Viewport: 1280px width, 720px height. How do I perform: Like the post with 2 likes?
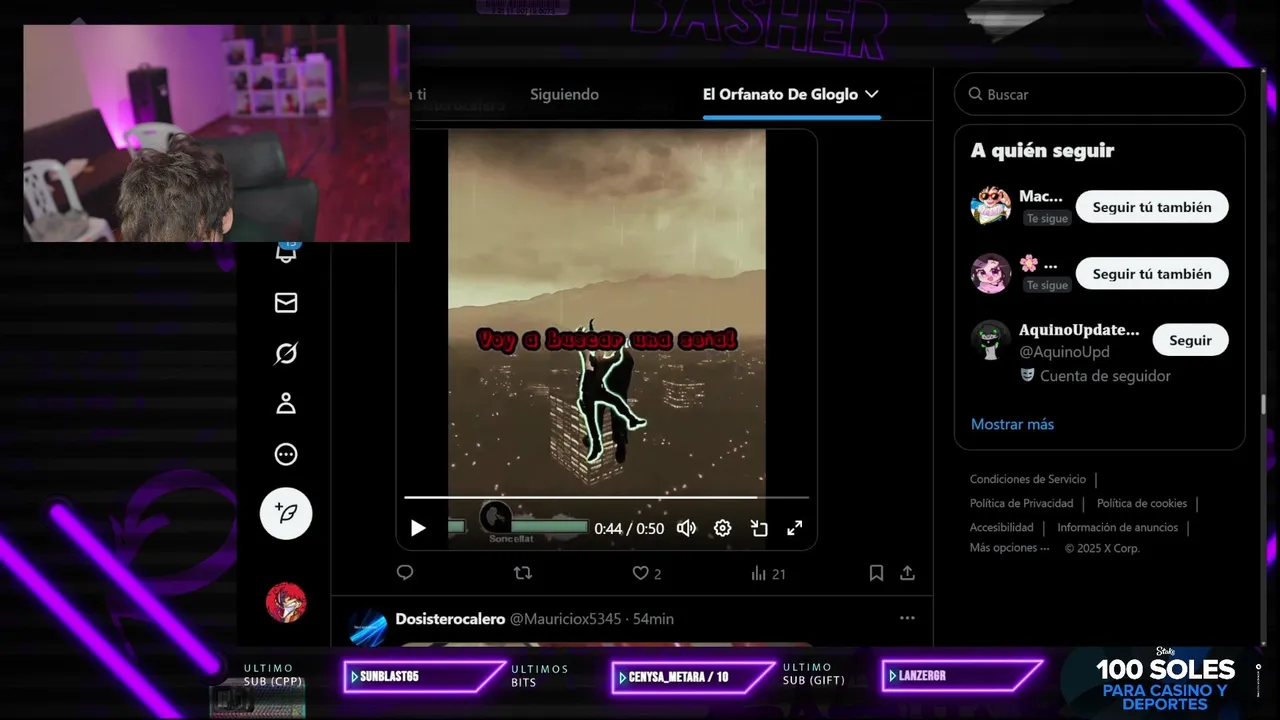(x=647, y=573)
